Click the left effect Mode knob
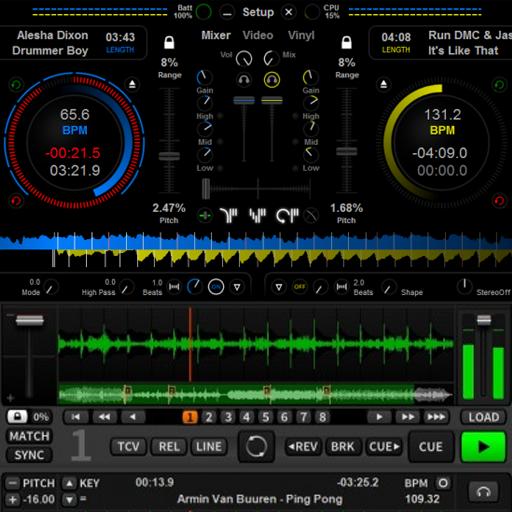Image resolution: width=512 pixels, height=512 pixels. click(x=51, y=287)
